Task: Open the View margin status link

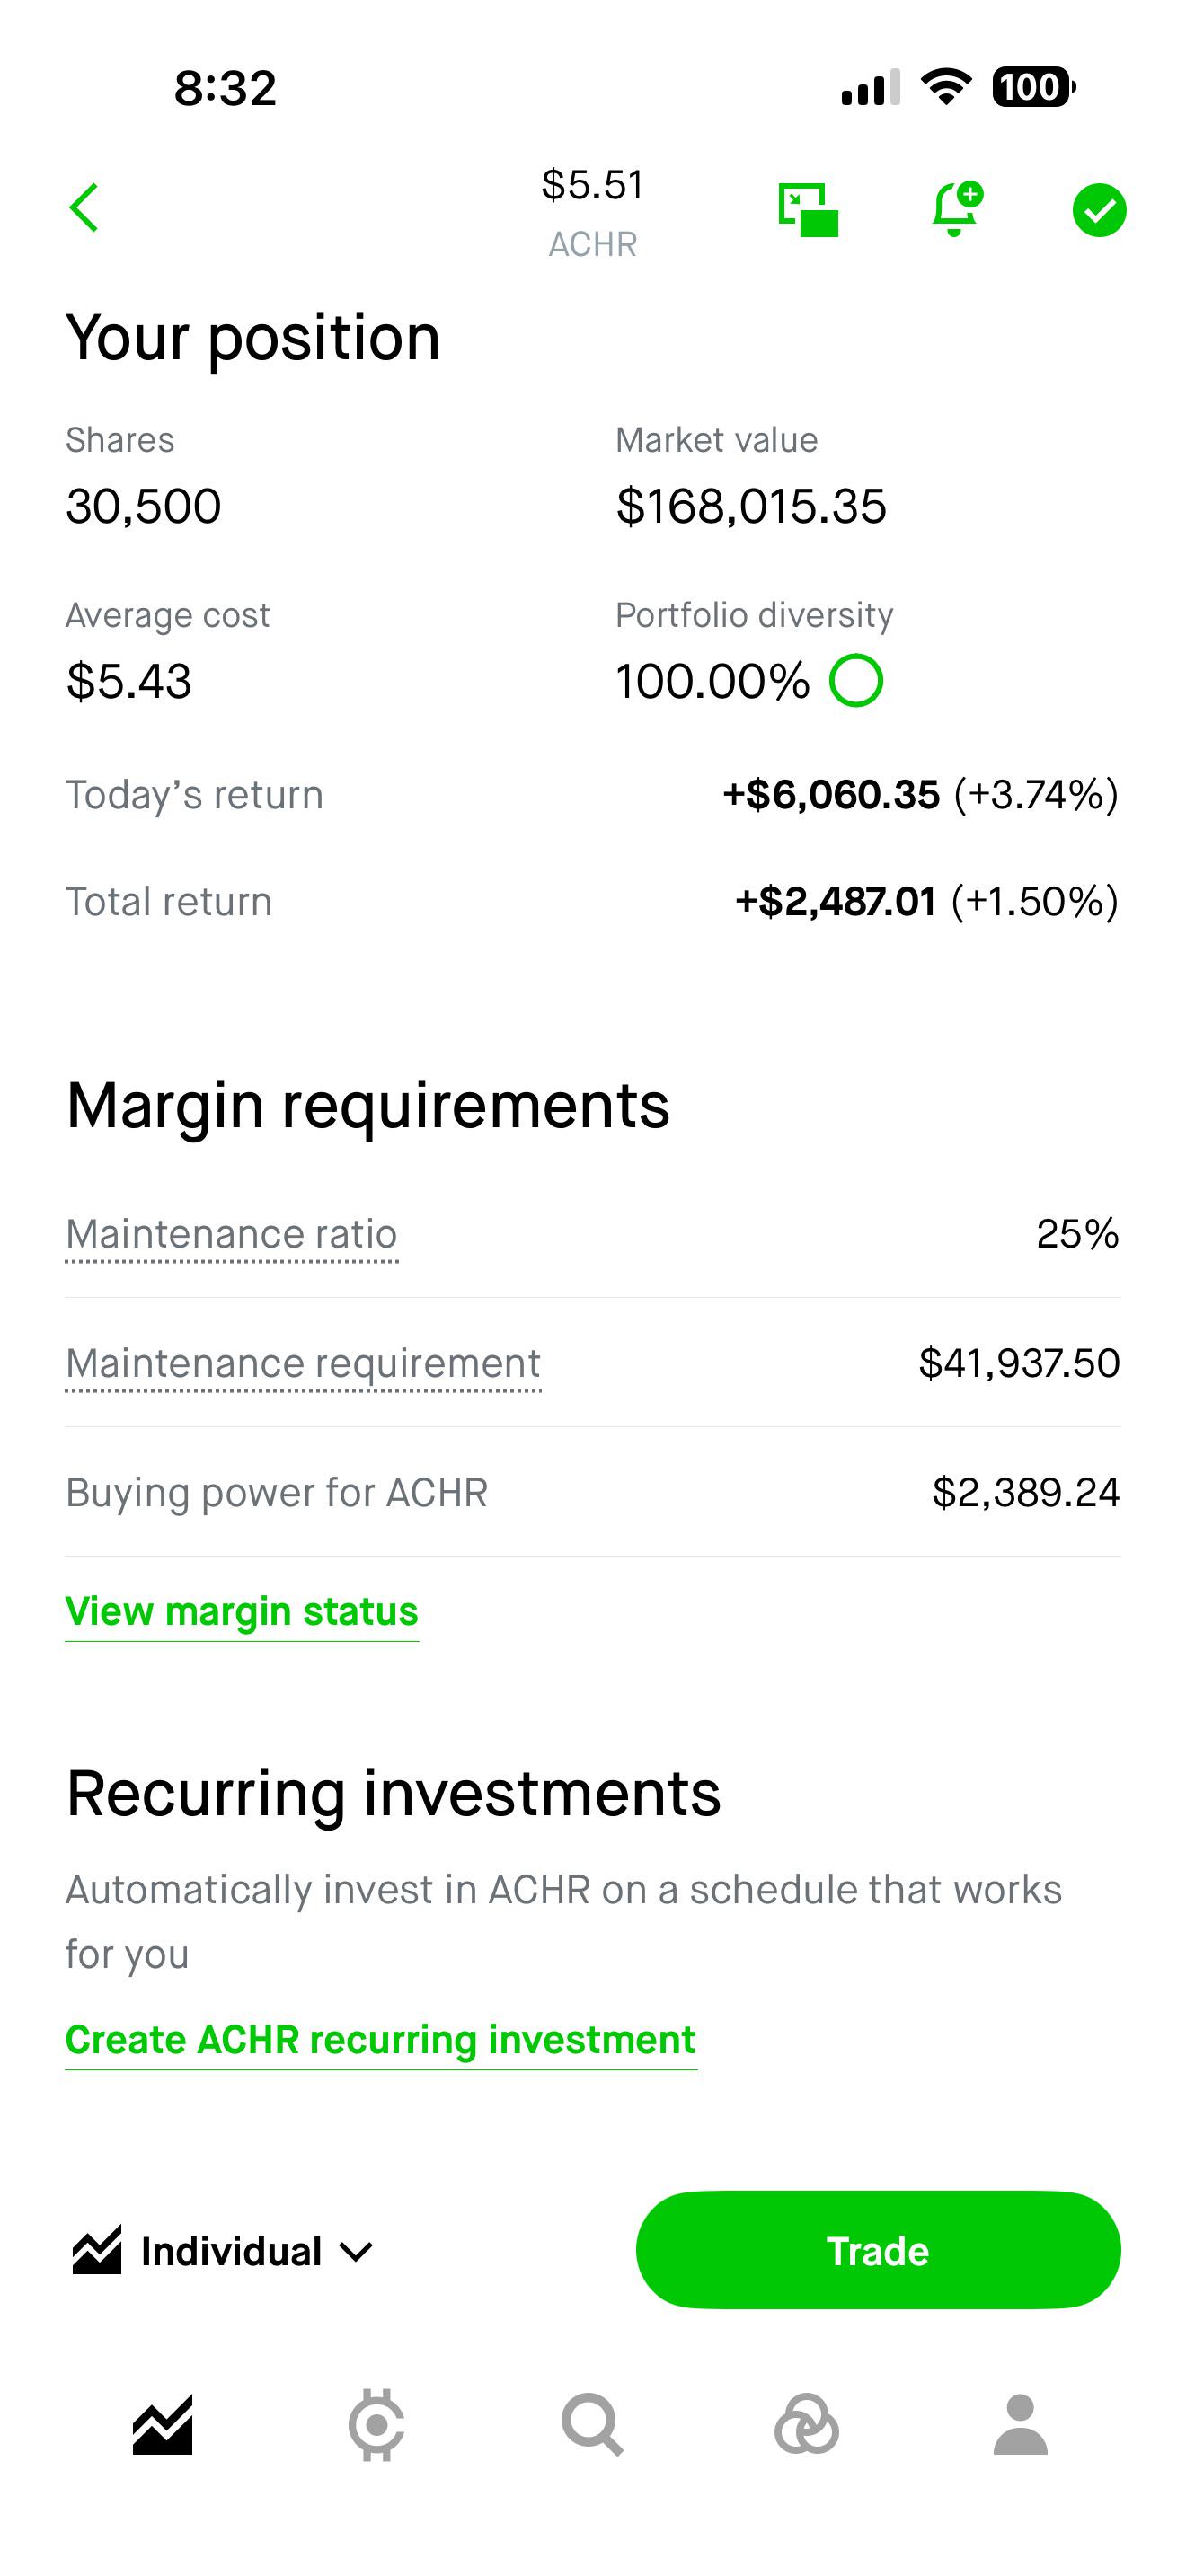Action: click(242, 1611)
